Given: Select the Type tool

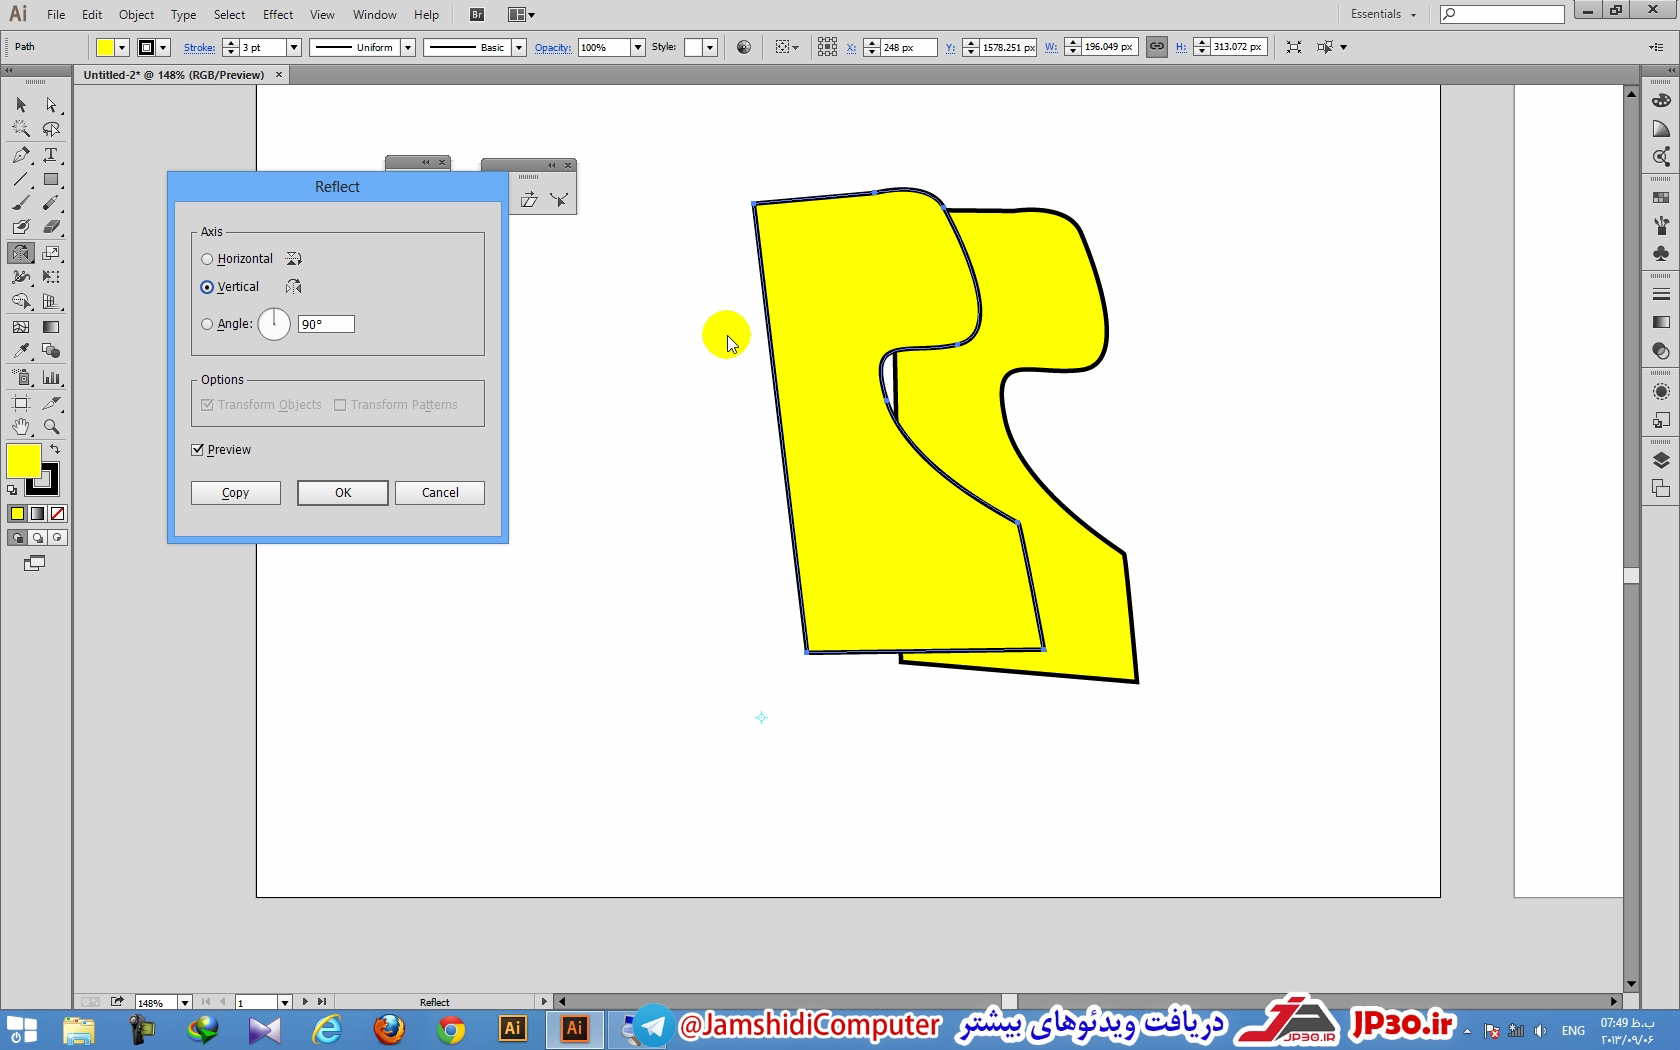Looking at the screenshot, I should (x=51, y=155).
